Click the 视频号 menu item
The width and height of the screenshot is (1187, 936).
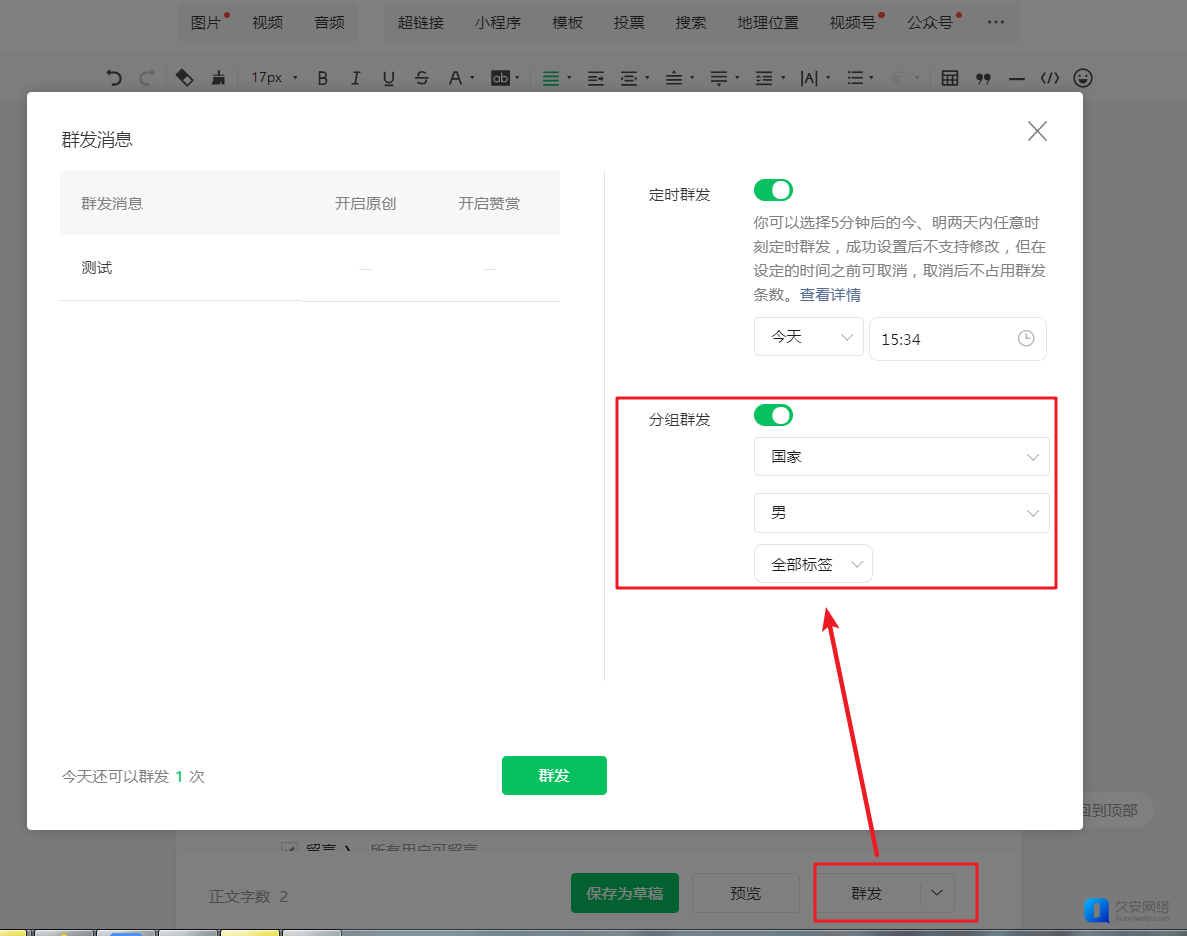(853, 23)
